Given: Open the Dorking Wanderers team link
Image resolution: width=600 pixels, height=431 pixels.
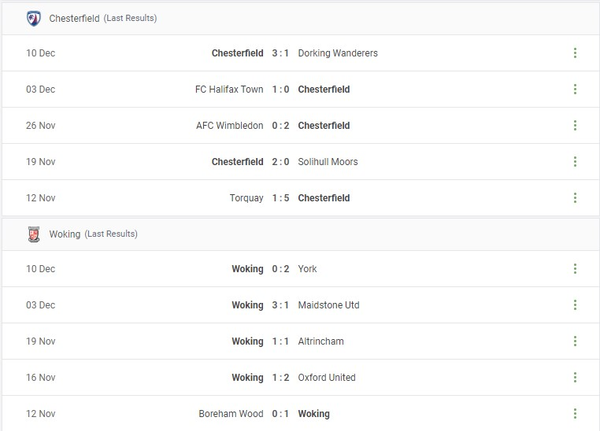Looking at the screenshot, I should pyautogui.click(x=337, y=53).
